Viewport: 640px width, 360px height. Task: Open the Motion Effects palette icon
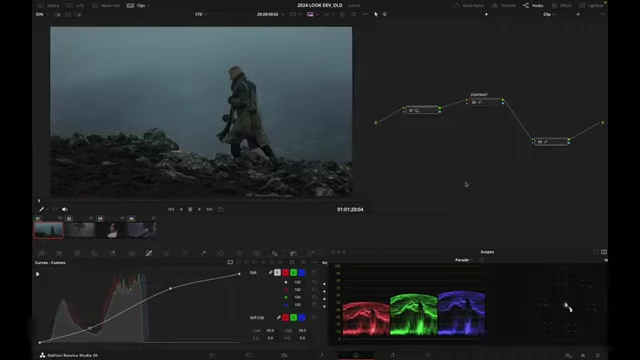[x=131, y=253]
